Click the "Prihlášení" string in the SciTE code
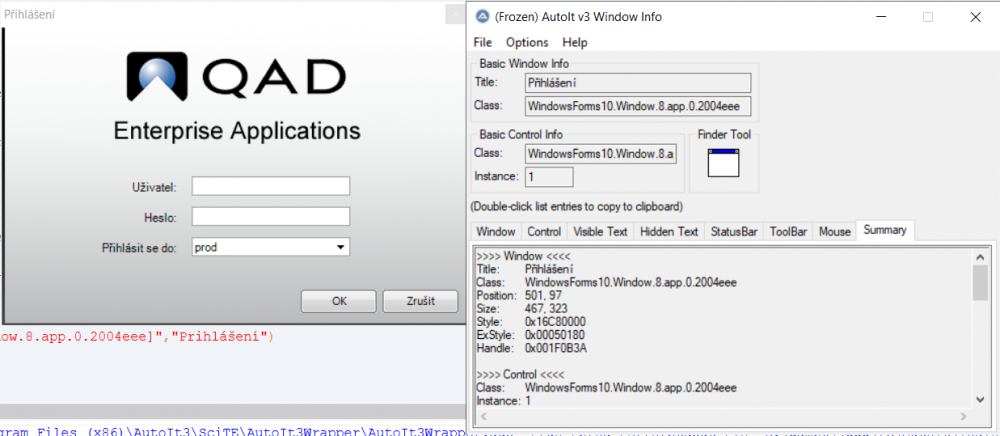1000x436 pixels. [x=220, y=337]
